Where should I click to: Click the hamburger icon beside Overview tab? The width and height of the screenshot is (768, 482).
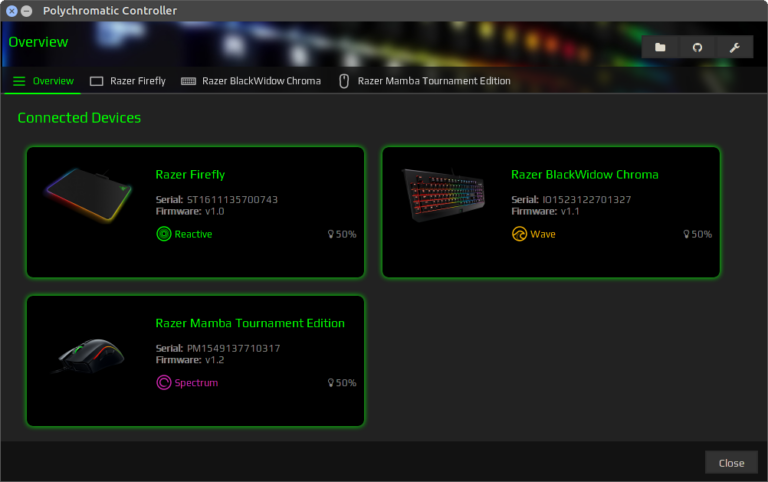coord(19,81)
